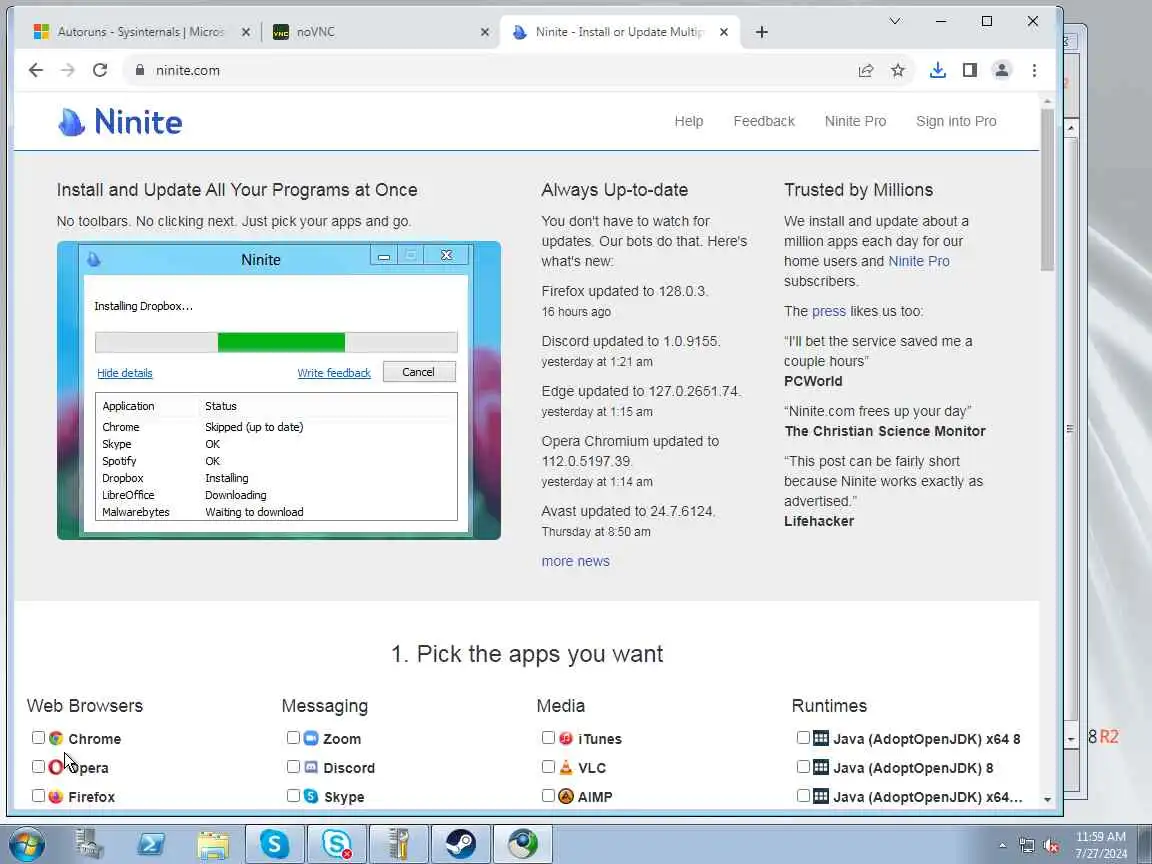Screen dimensions: 1152x864
Task: Open the Windows Start button
Action: 26,844
